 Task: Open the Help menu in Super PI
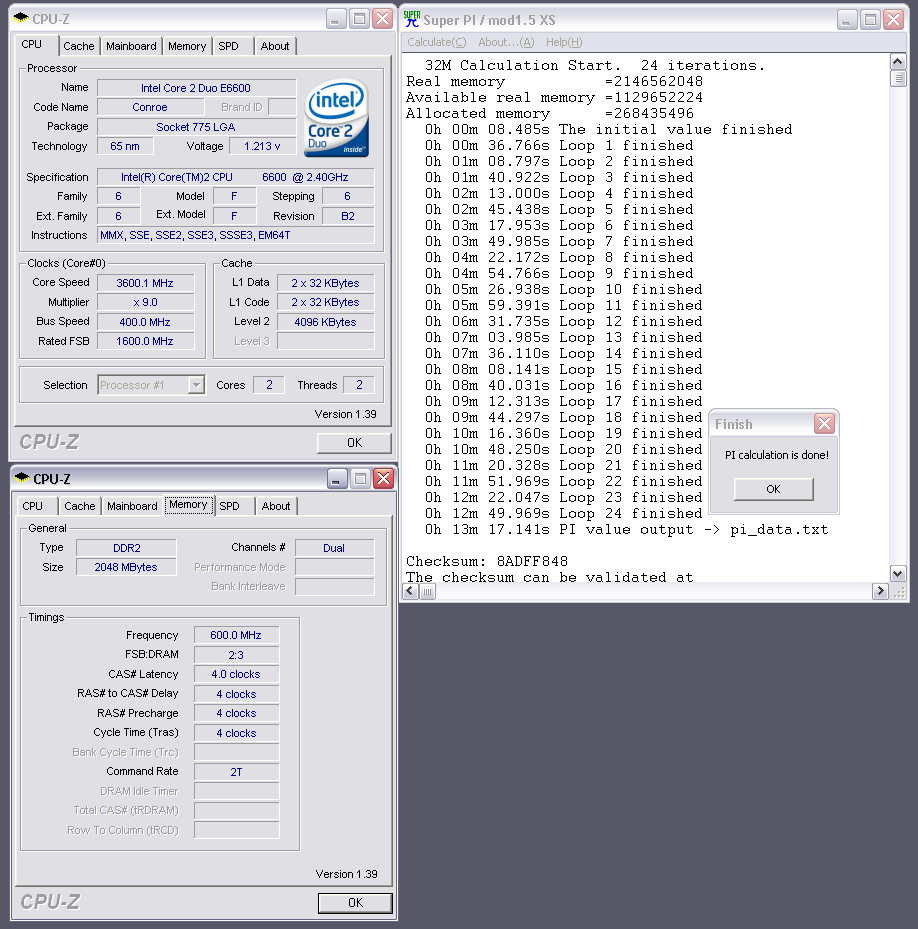564,42
